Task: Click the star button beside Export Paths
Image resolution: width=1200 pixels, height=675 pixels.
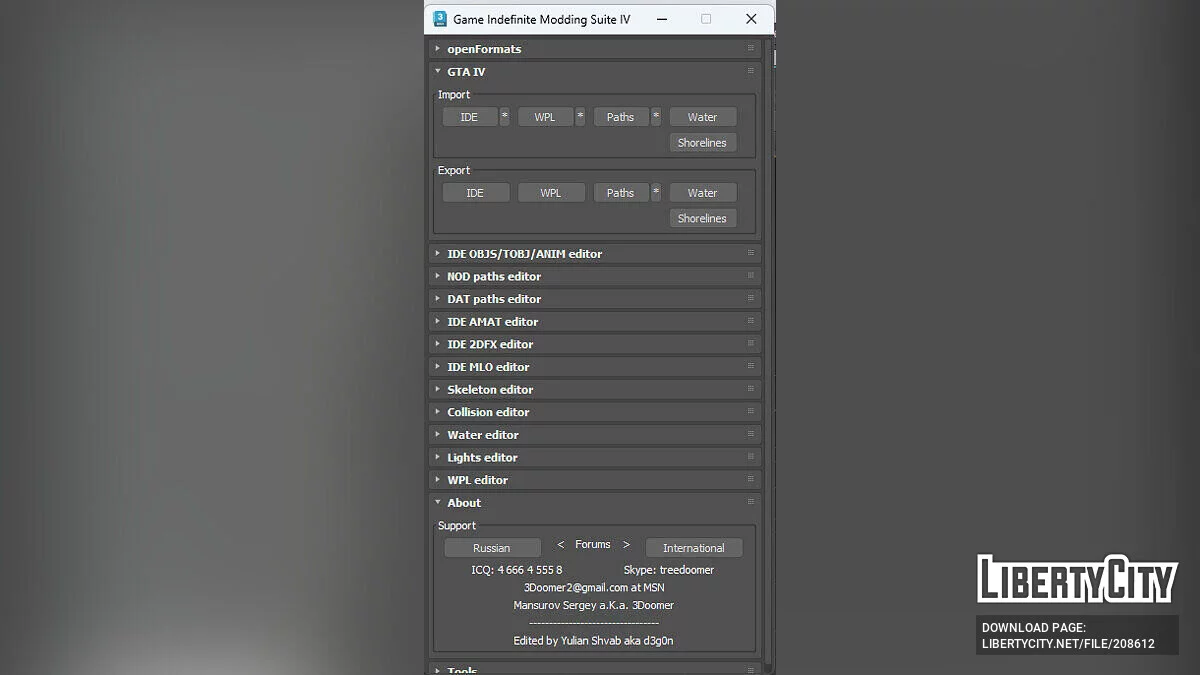Action: point(656,193)
